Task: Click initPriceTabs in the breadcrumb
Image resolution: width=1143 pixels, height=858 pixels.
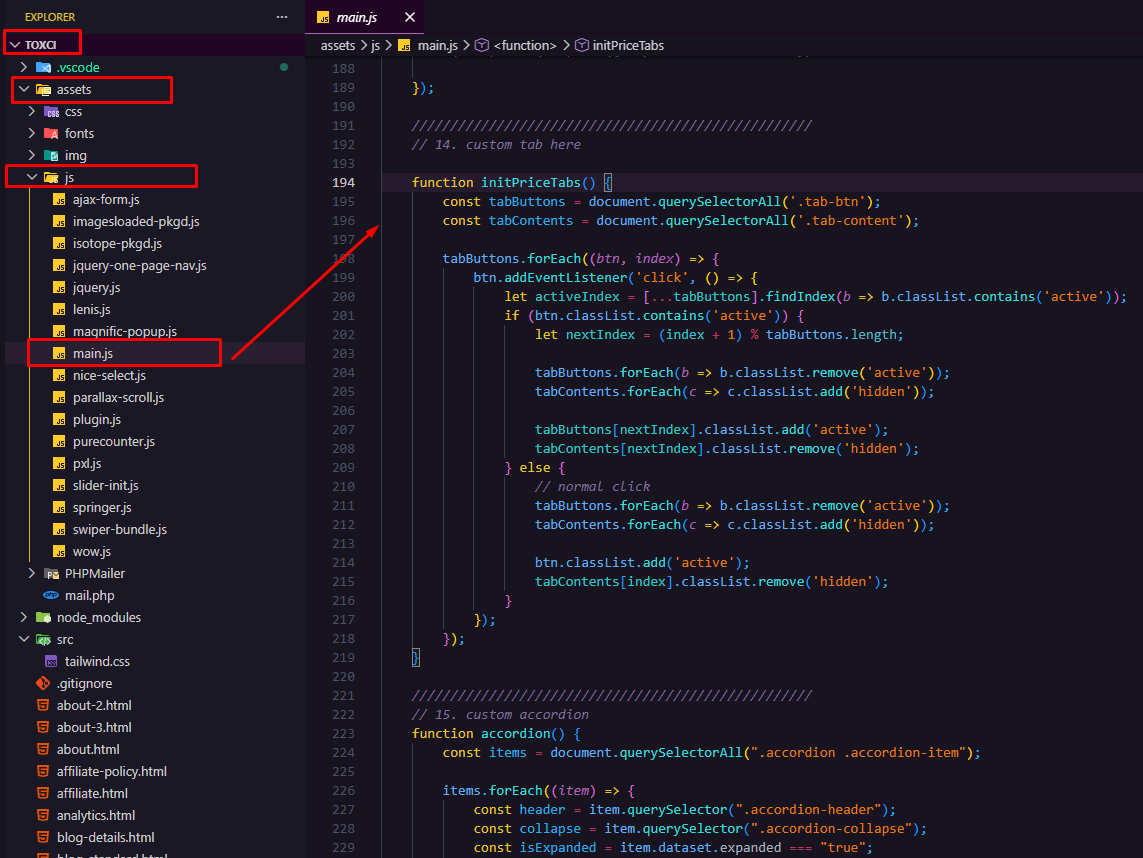Action: (x=628, y=45)
